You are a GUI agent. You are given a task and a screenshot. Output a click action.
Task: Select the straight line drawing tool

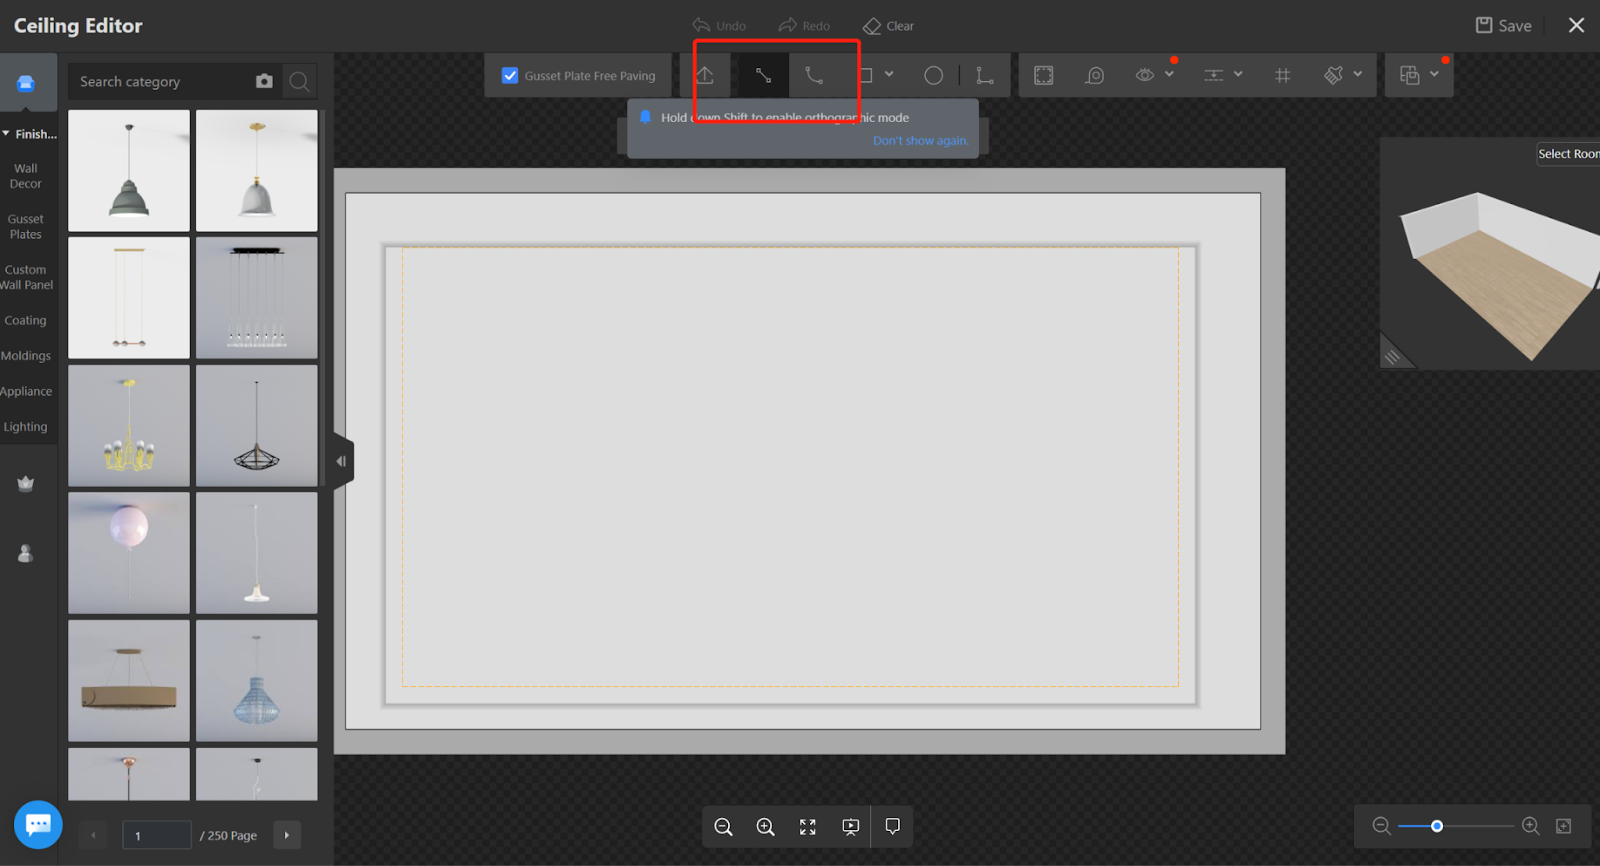(763, 76)
